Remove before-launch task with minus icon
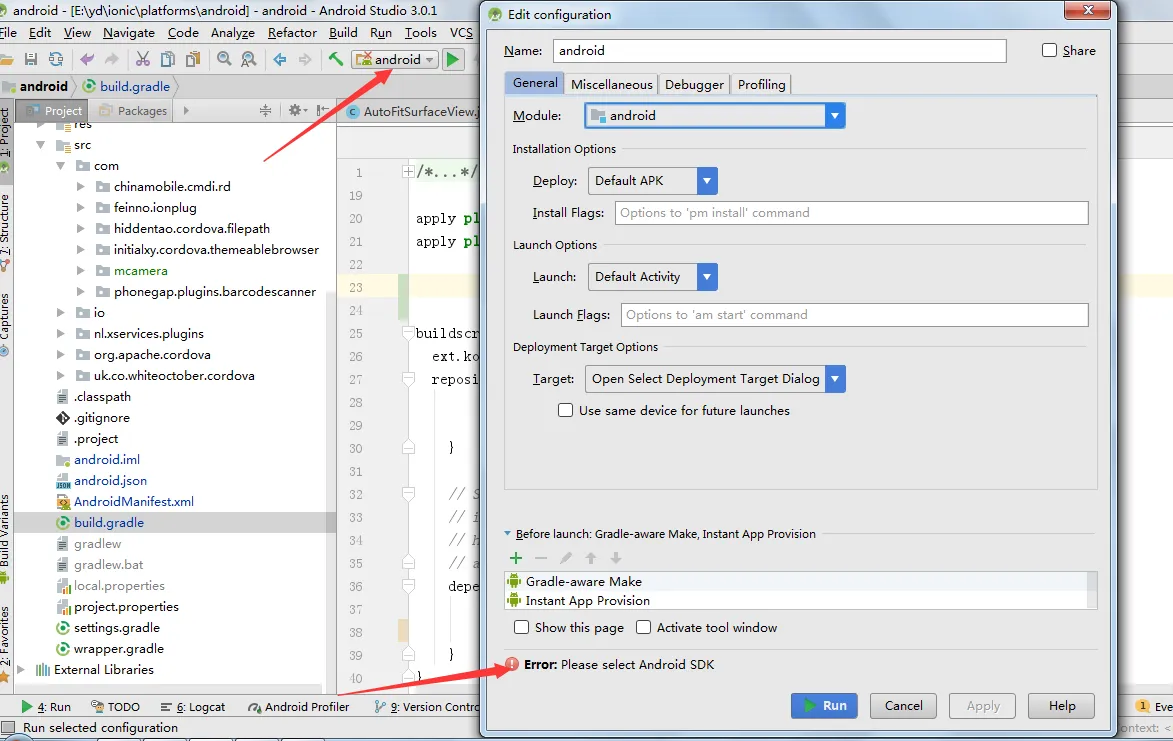 click(x=541, y=558)
